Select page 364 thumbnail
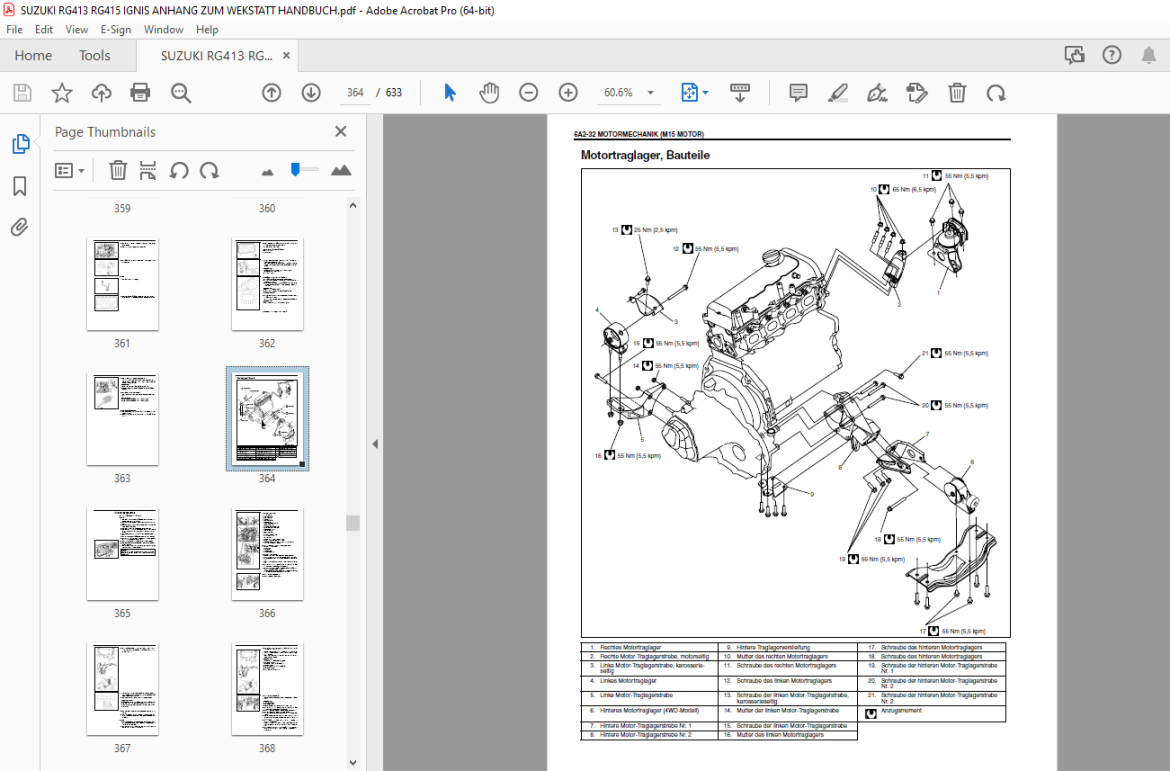Viewport: 1170px width, 771px height. (267, 419)
